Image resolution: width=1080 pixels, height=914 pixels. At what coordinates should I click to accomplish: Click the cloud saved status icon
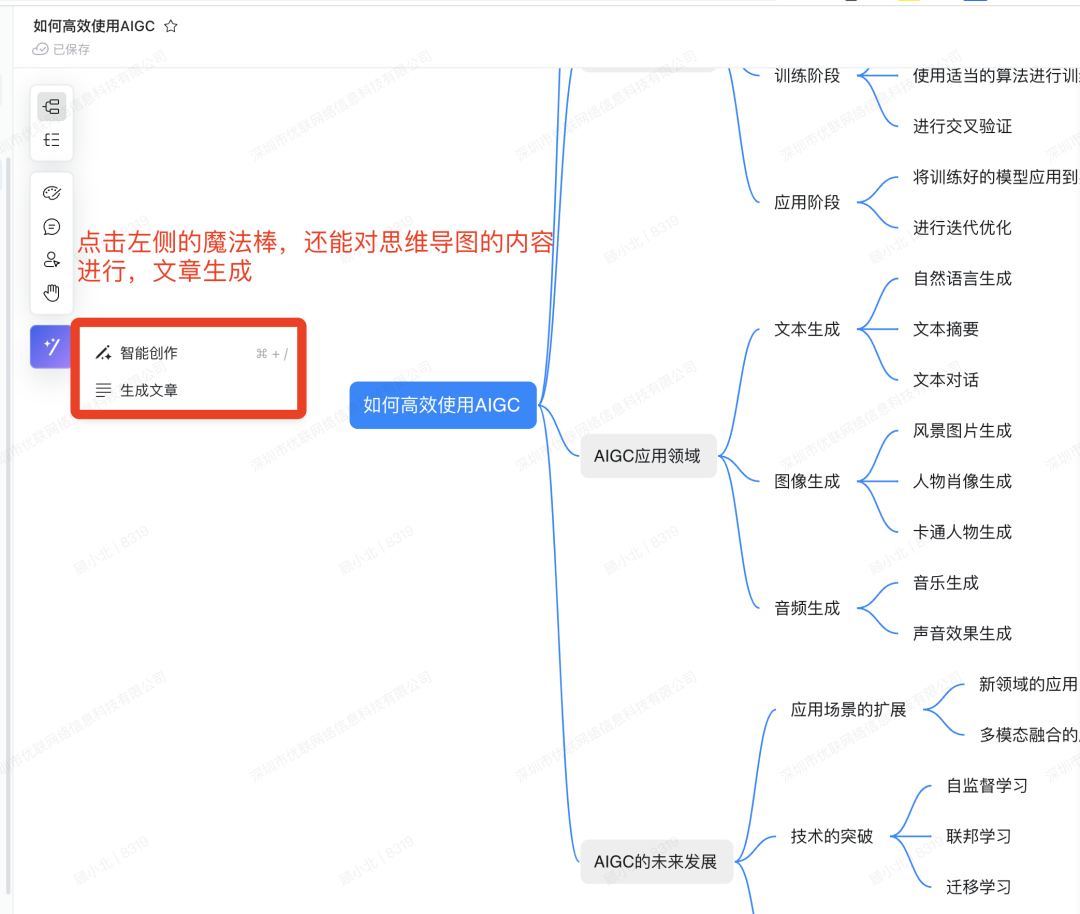tap(40, 49)
